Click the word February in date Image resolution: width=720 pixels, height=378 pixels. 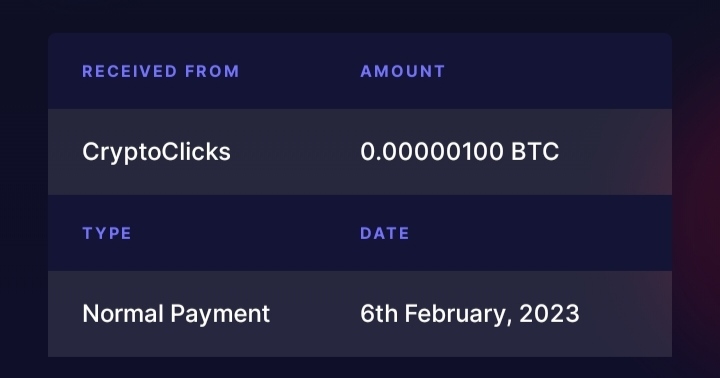tap(458, 315)
